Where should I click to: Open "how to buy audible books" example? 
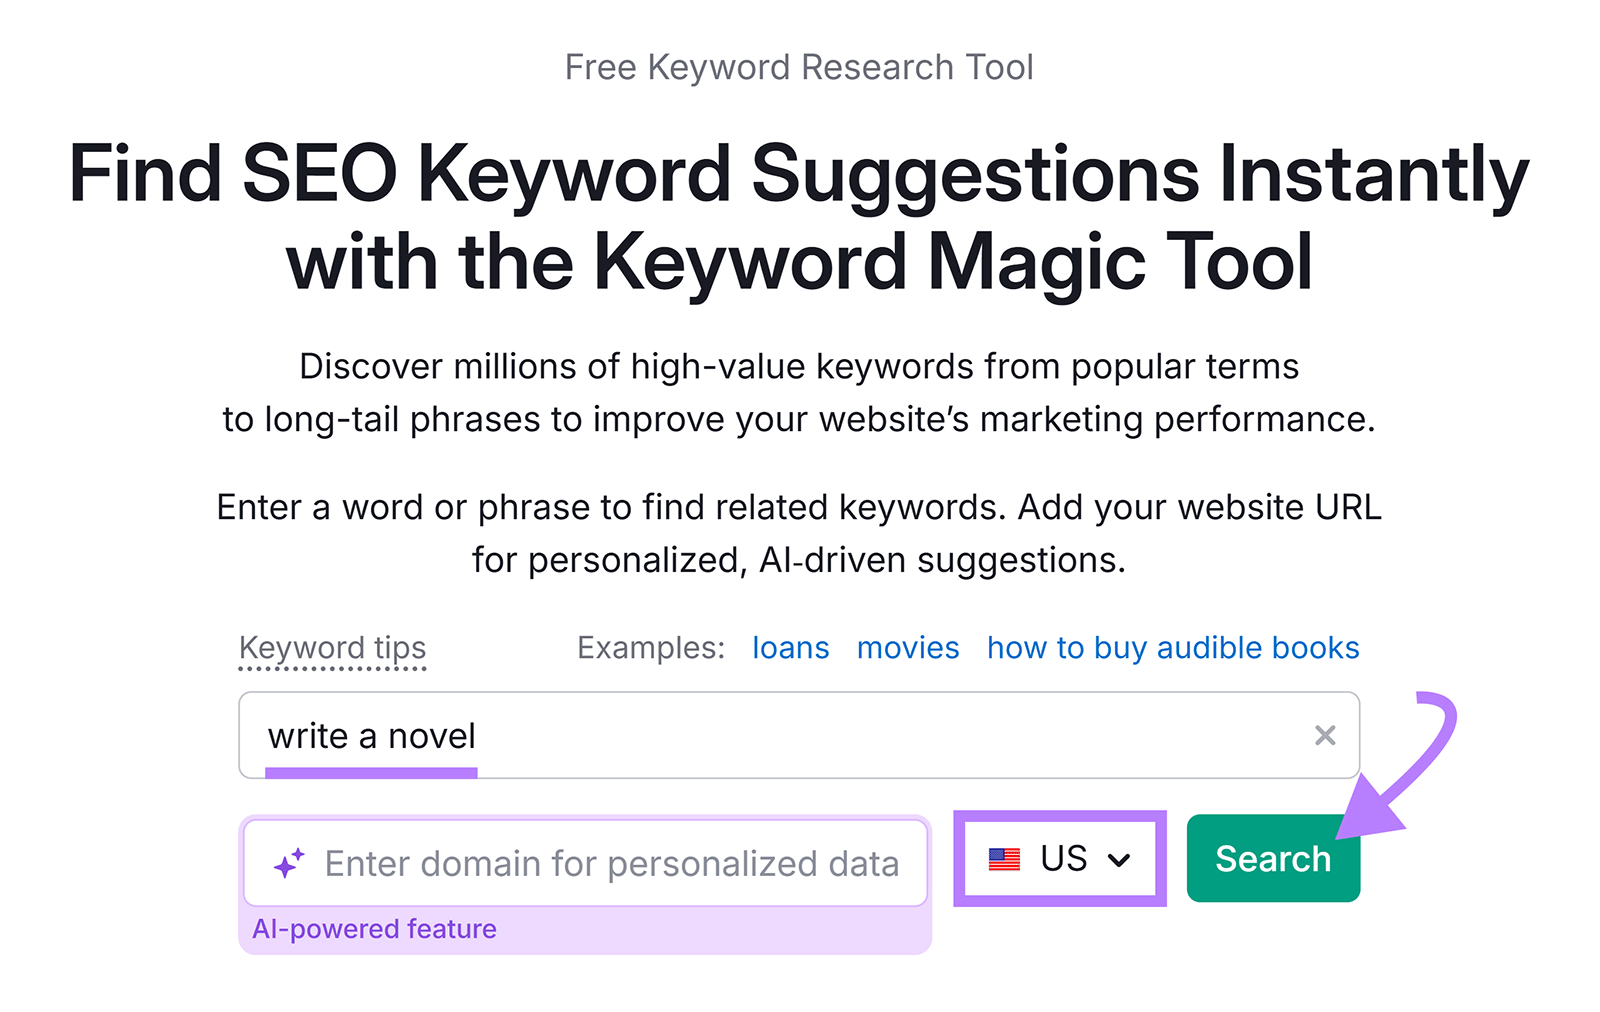1172,647
